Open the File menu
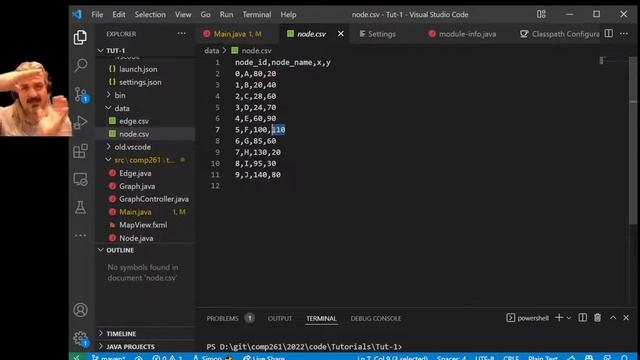 (97, 14)
